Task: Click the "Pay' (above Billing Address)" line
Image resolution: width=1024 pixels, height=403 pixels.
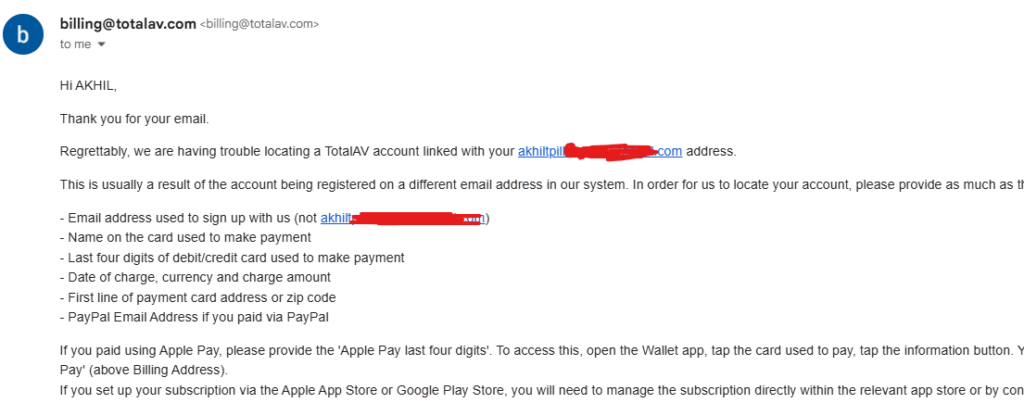Action: coord(143,369)
